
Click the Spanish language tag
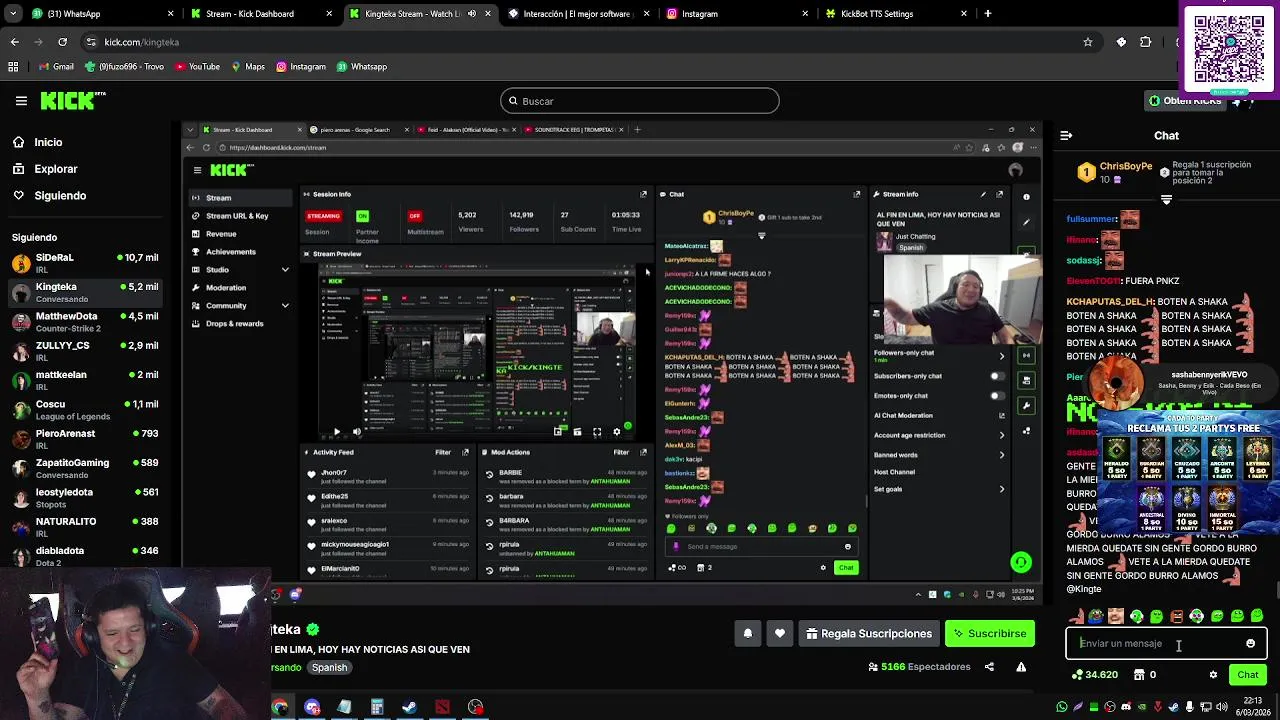pos(329,668)
